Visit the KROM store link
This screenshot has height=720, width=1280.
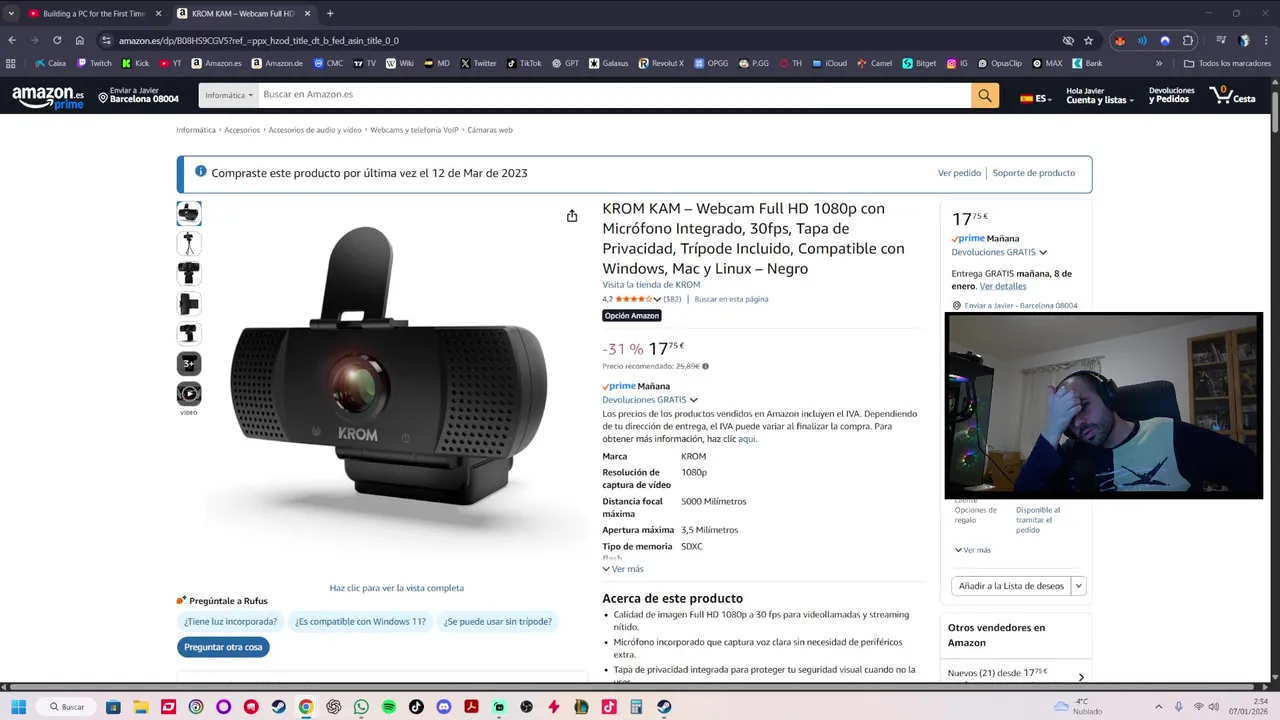pos(651,285)
